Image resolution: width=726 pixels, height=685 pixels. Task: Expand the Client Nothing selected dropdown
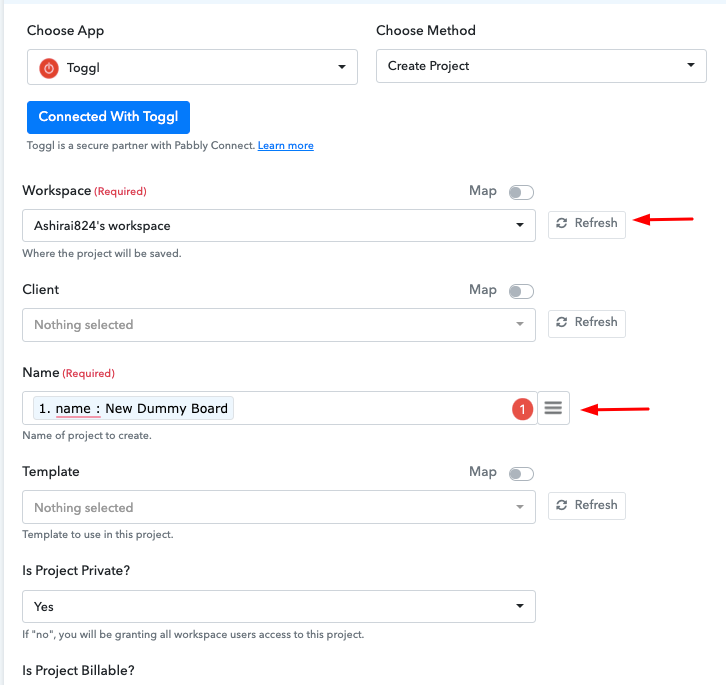click(279, 325)
